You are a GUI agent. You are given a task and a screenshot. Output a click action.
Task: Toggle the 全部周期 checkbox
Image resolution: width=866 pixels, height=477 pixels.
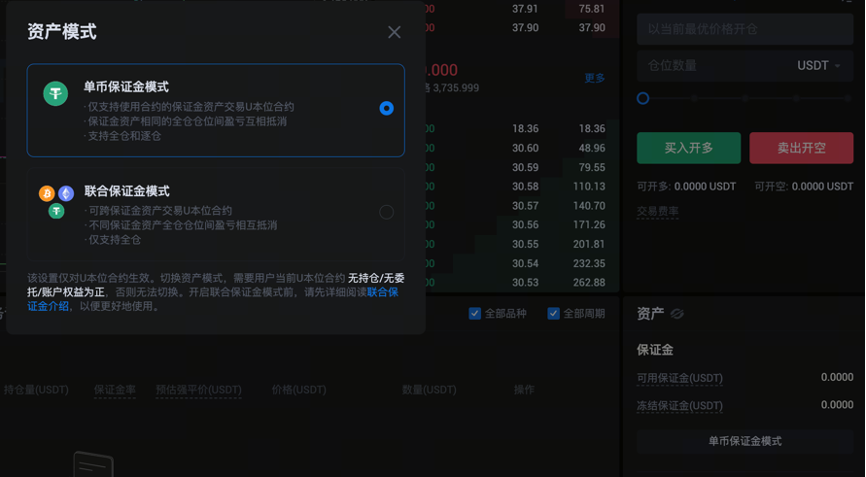click(x=553, y=313)
